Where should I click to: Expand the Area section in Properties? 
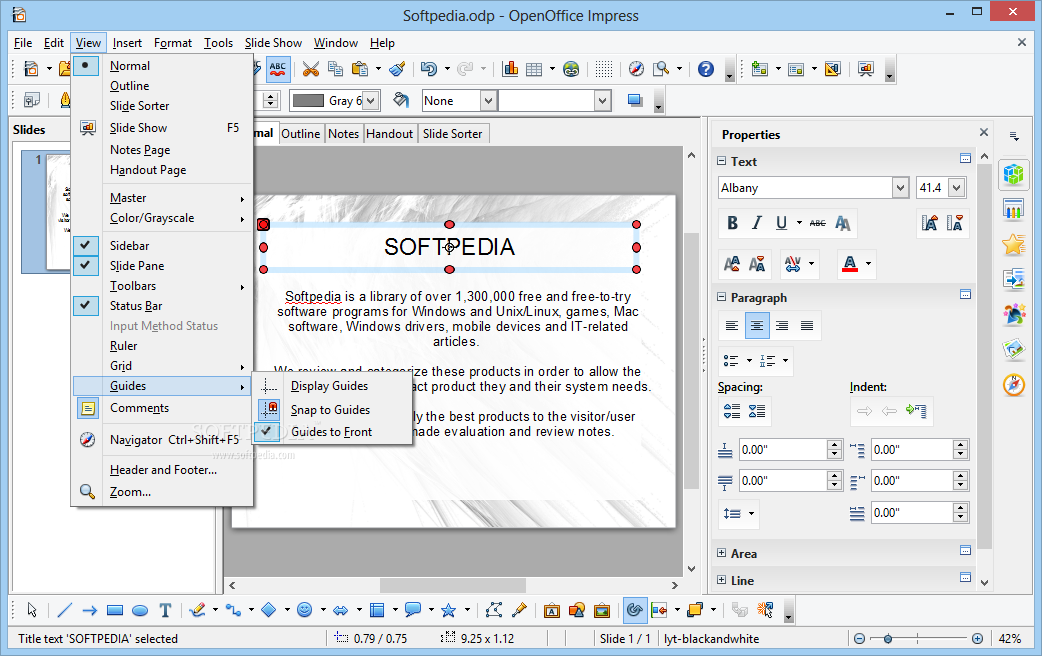(x=722, y=553)
